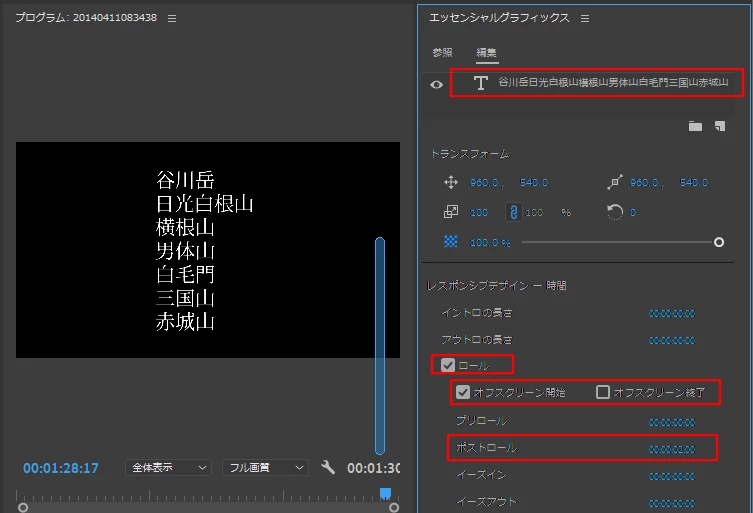
Task: Edit the anchor point X value 960.0
Action: (644, 183)
